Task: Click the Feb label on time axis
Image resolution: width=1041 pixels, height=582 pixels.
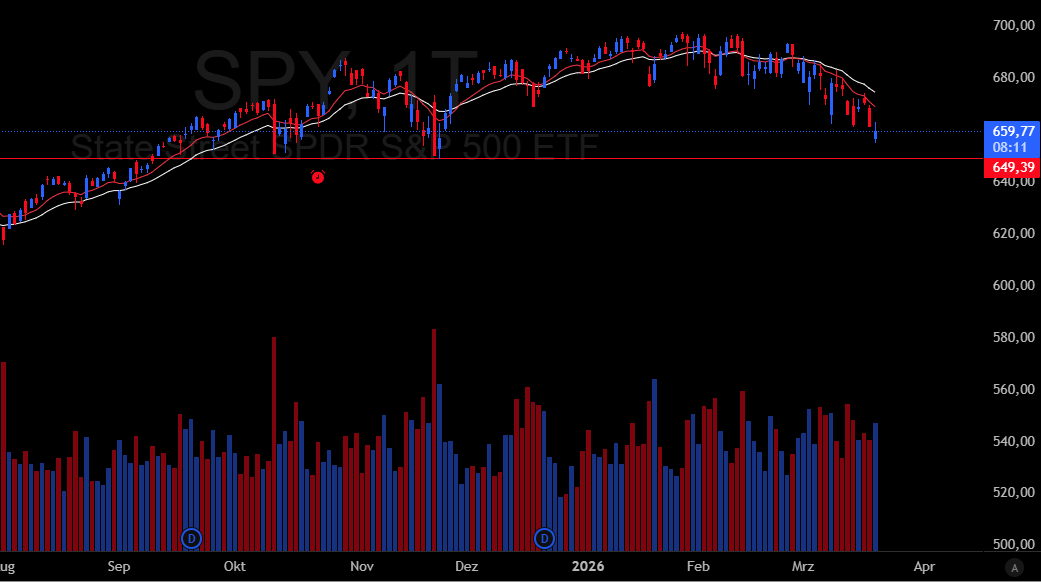Action: [698, 567]
